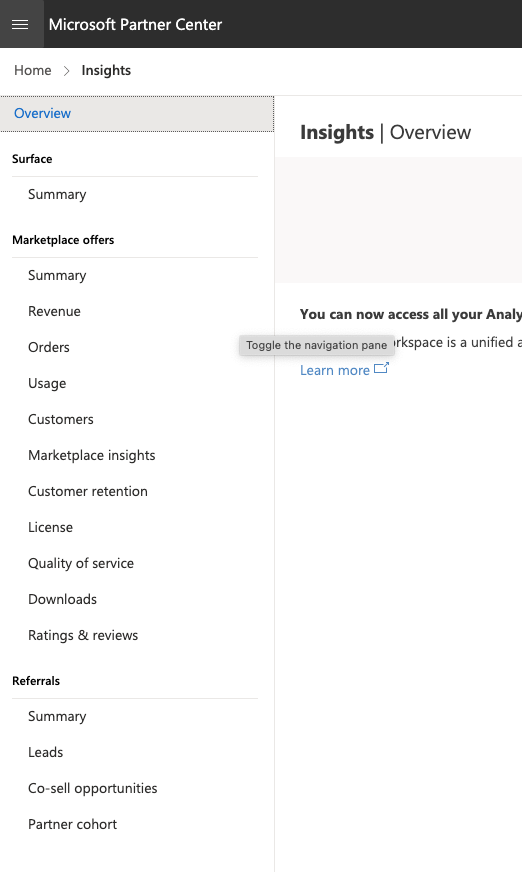
Task: Click the external link icon beside Learn more
Action: 381,369
